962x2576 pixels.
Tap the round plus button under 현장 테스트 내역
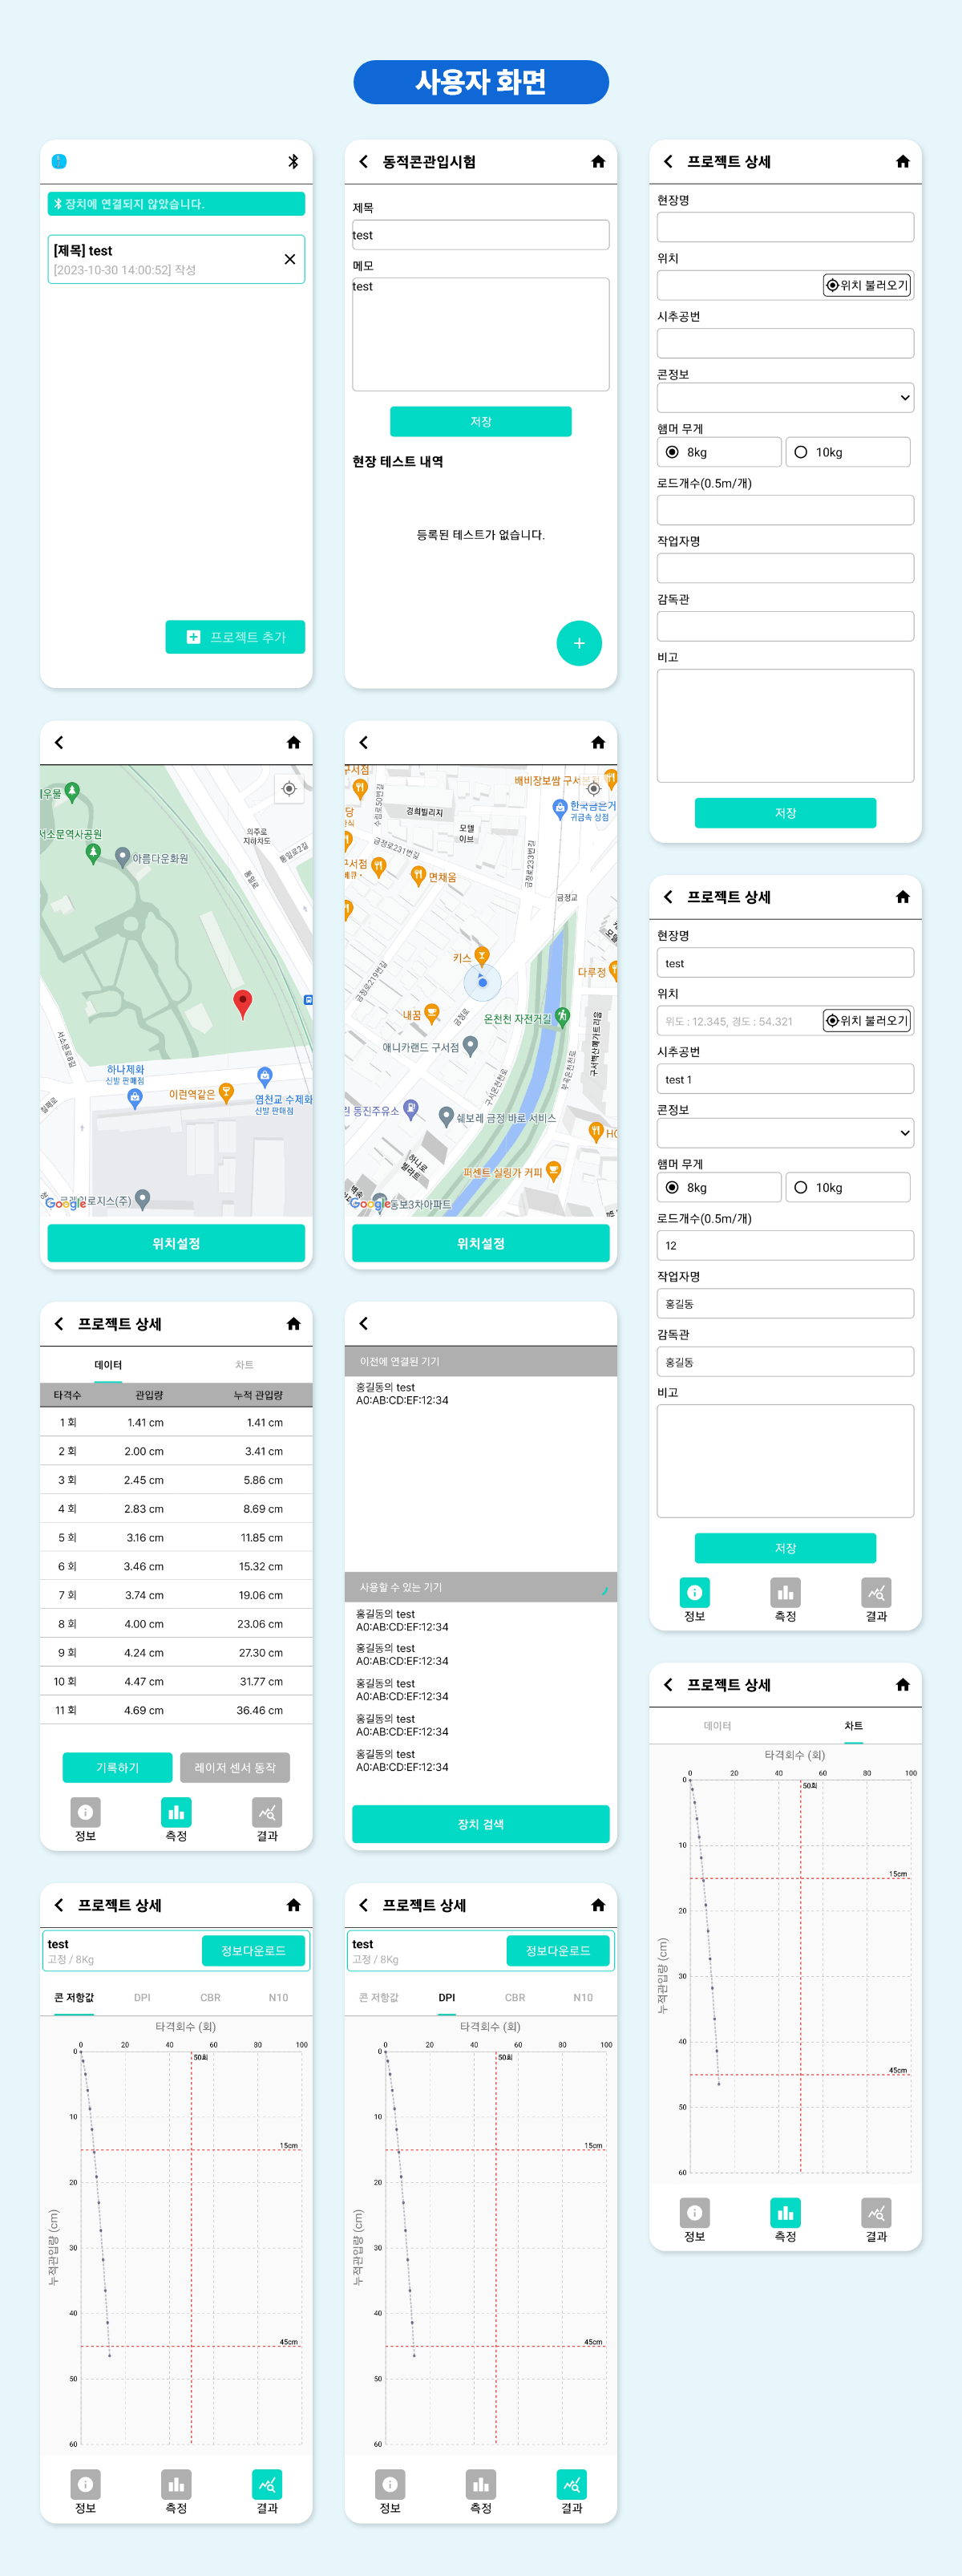point(579,643)
